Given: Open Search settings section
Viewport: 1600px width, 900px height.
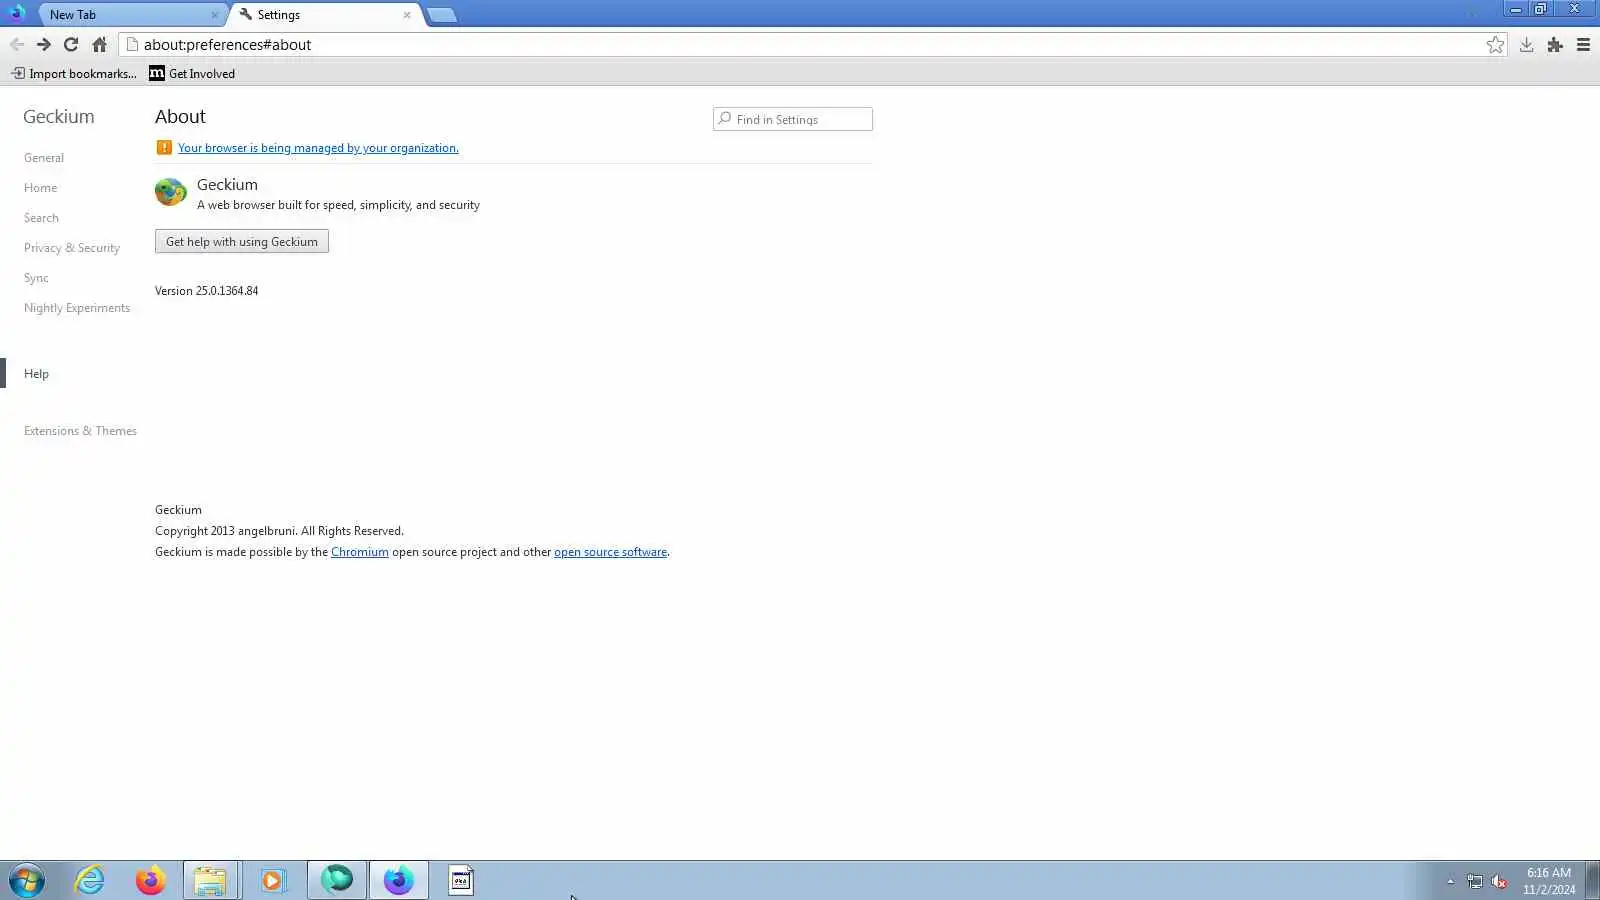Looking at the screenshot, I should pyautogui.click(x=41, y=218).
